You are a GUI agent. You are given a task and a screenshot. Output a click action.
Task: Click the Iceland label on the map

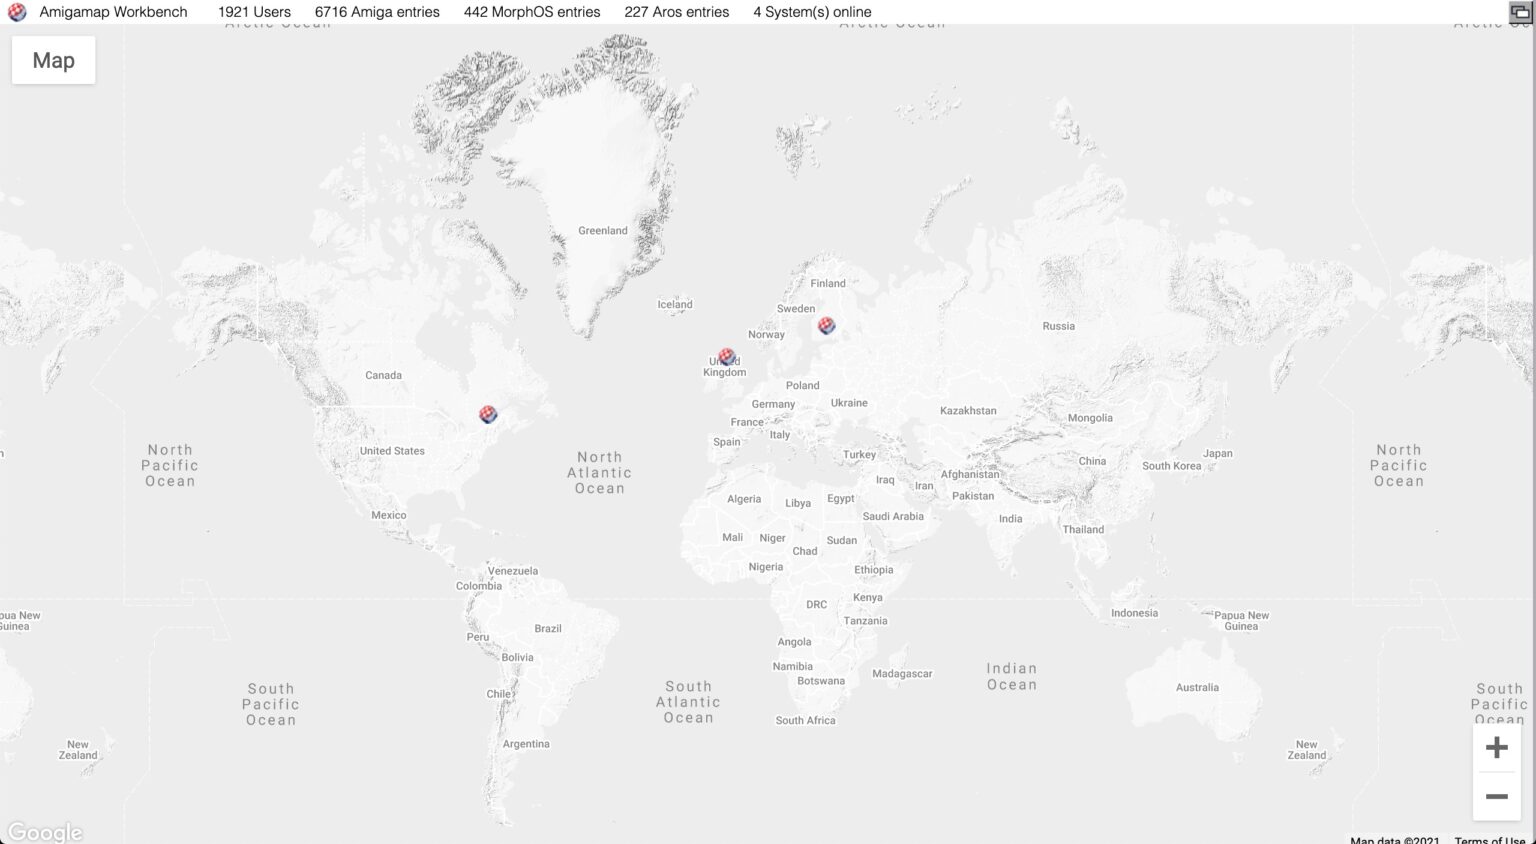674,304
